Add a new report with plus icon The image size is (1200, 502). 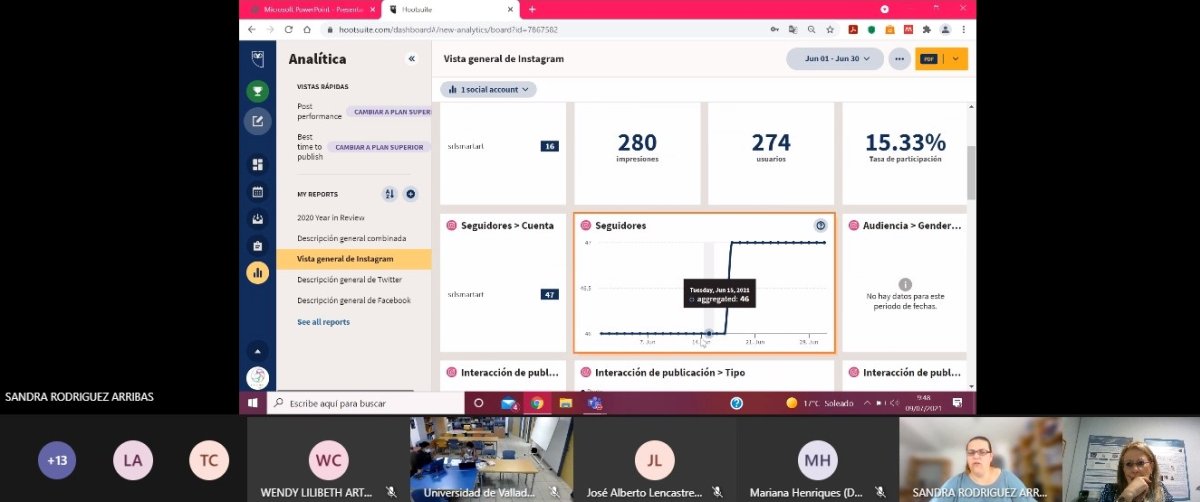410,194
